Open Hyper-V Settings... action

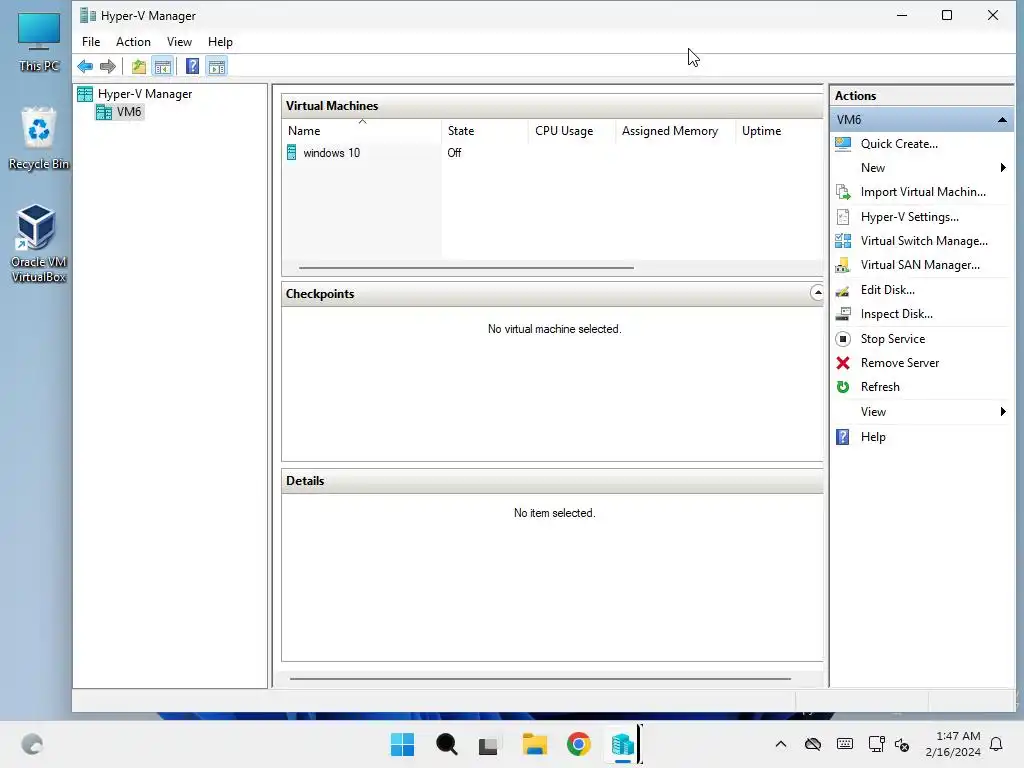click(x=909, y=217)
